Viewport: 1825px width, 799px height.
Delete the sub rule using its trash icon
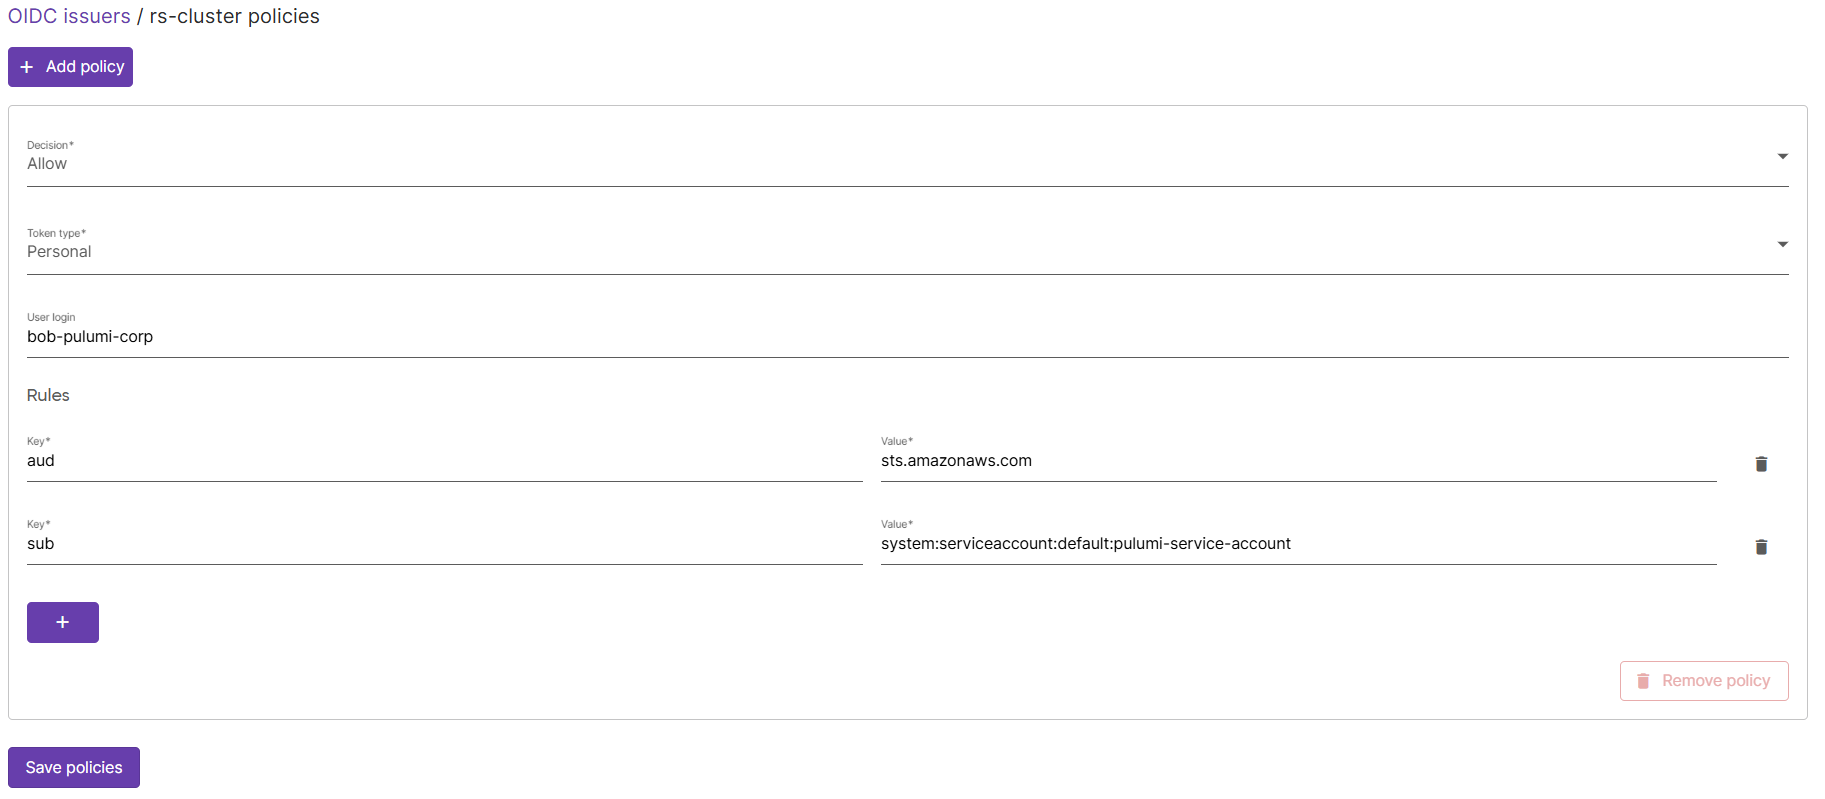pos(1761,547)
